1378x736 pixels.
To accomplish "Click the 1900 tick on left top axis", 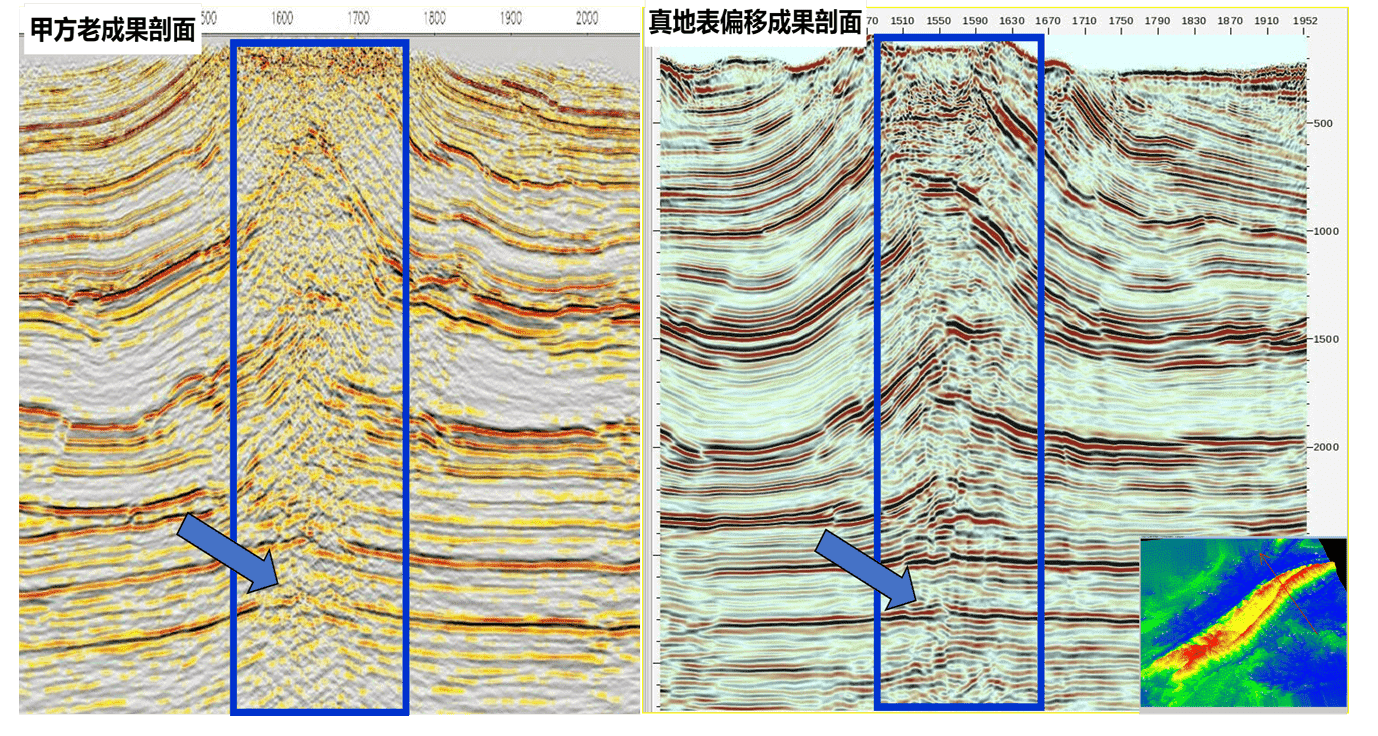I will (510, 18).
